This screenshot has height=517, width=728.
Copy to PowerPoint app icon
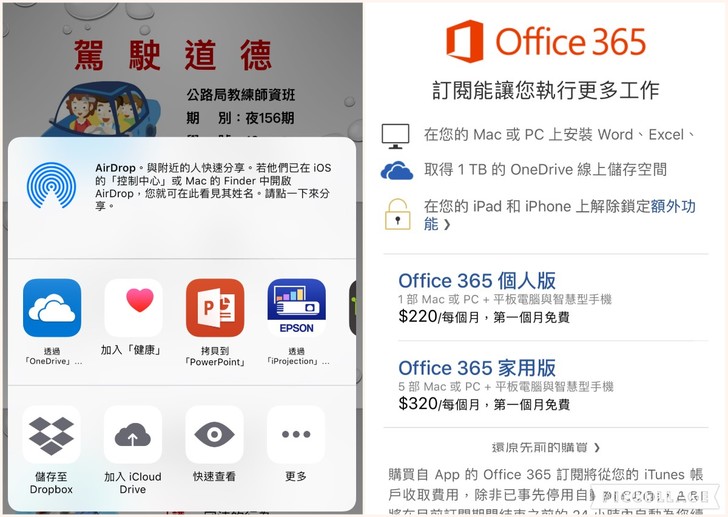pyautogui.click(x=215, y=308)
